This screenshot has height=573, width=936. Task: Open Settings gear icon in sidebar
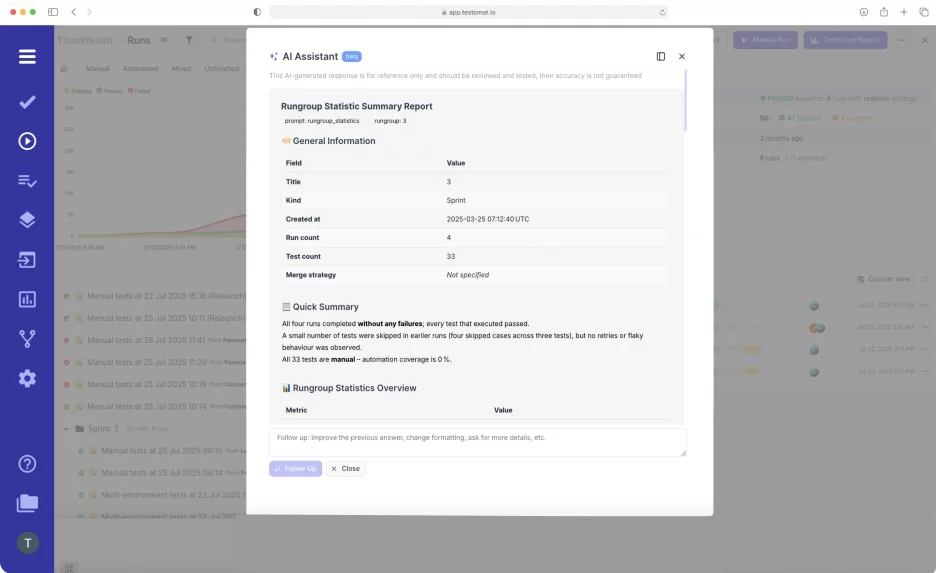(x=27, y=378)
